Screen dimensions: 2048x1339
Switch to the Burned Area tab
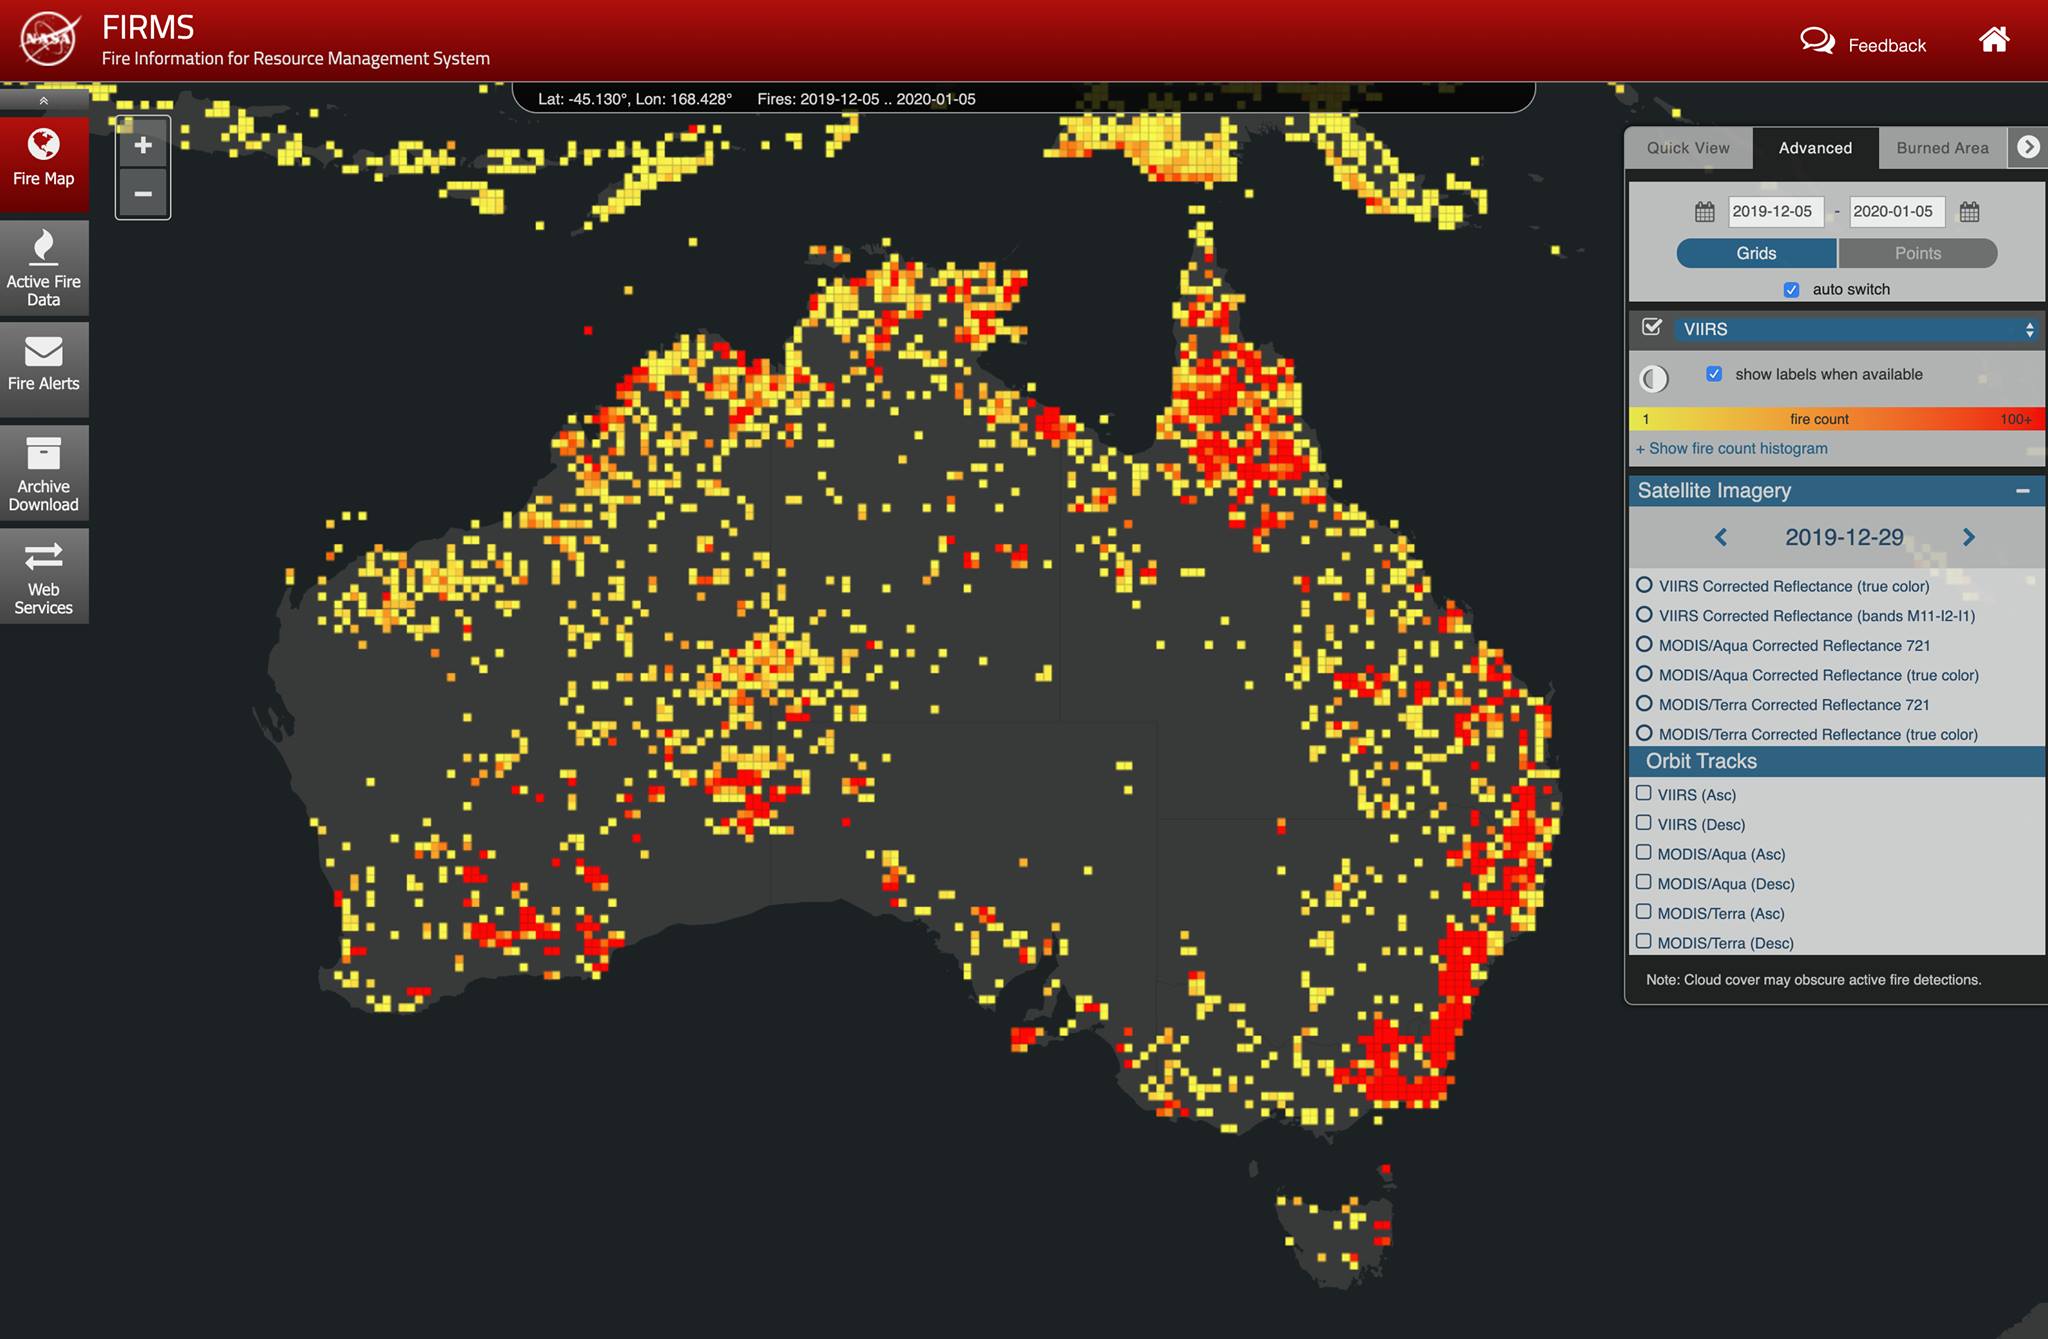1942,148
